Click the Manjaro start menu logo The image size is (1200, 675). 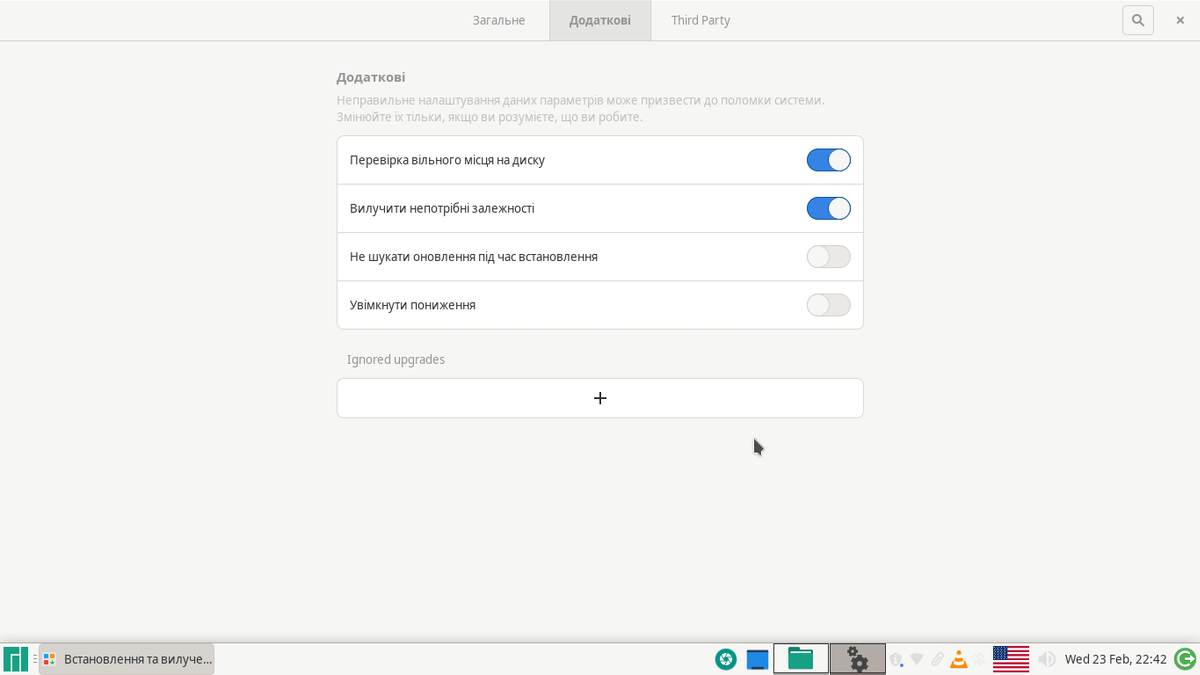[15, 659]
